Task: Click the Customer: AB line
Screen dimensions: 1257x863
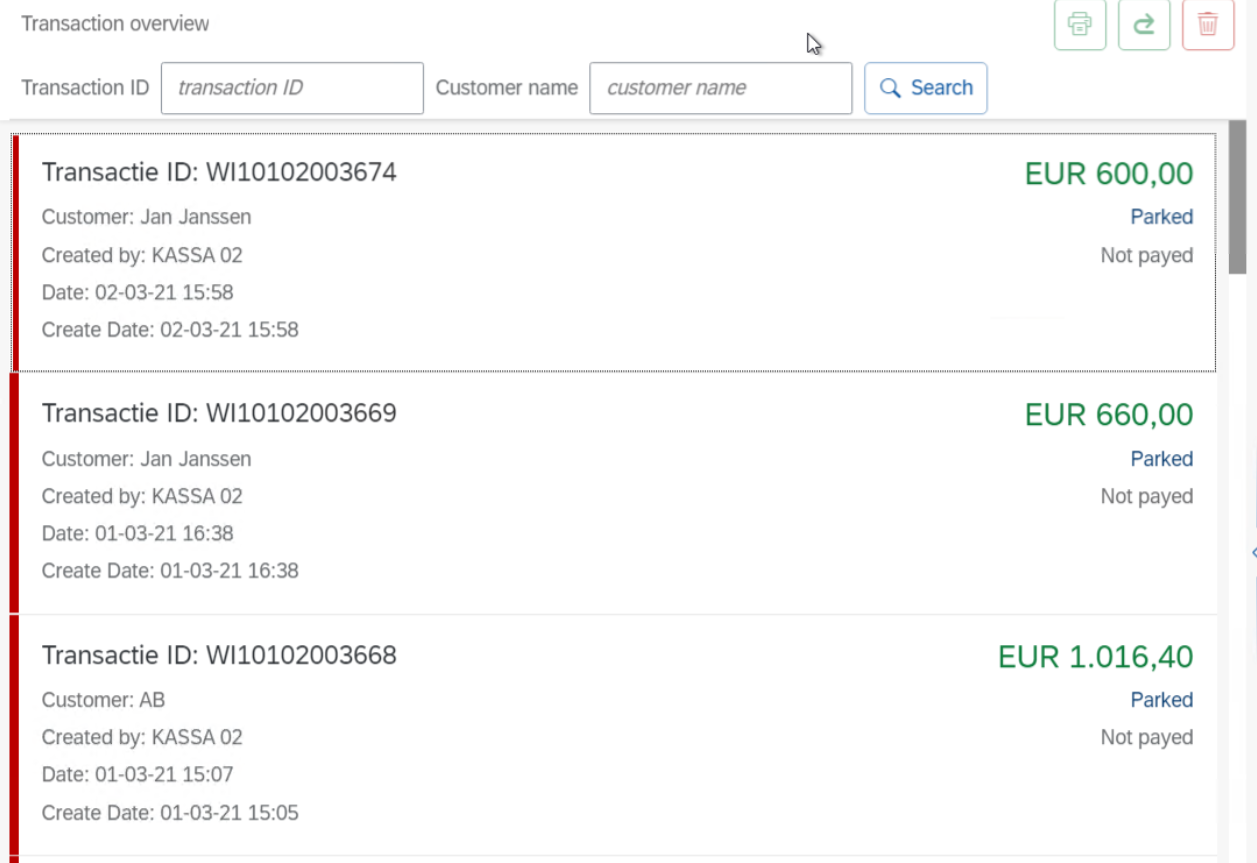Action: click(x=103, y=700)
